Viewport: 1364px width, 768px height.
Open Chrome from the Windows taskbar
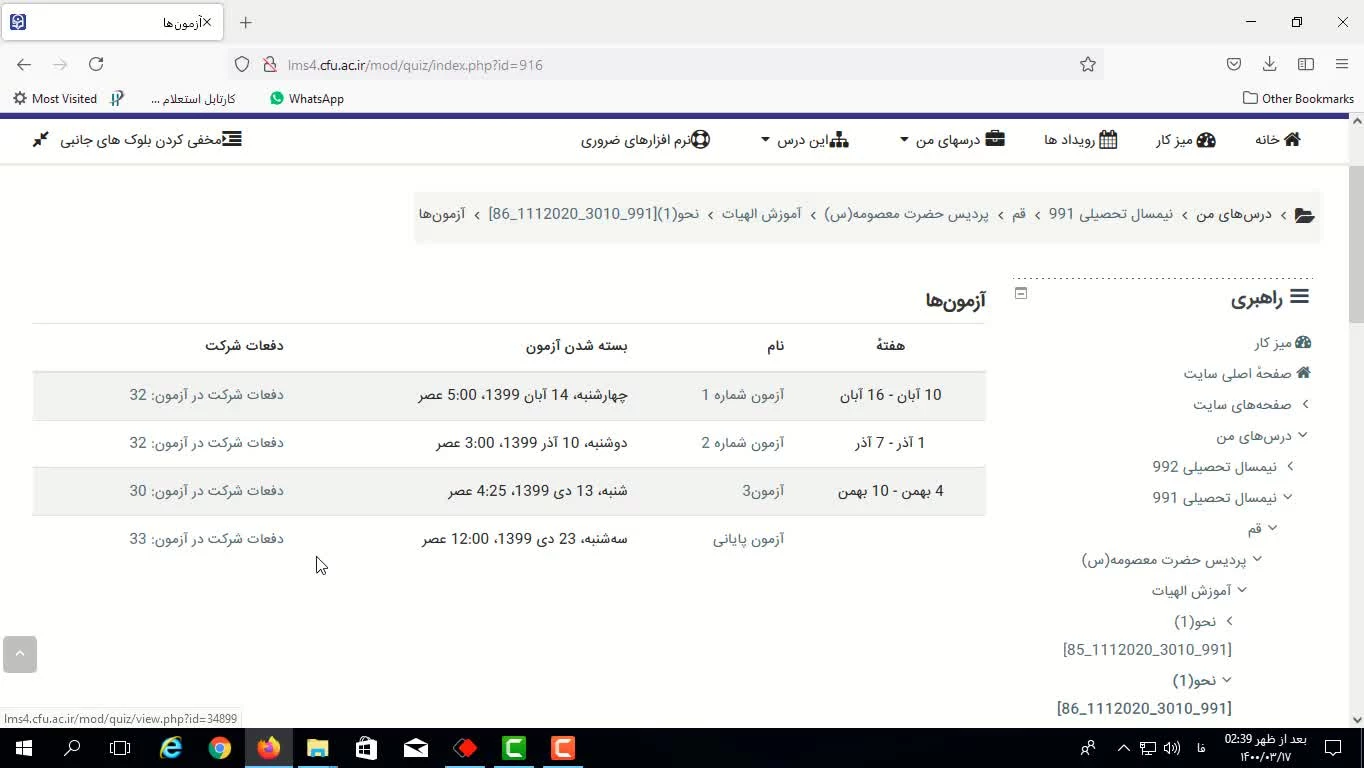coord(220,748)
